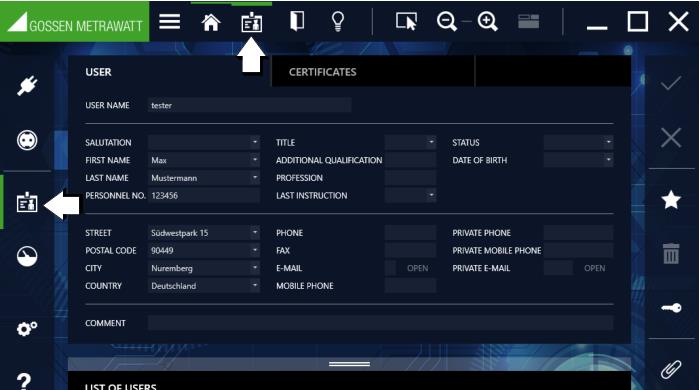700x390 pixels.
Task: Click the grey layout panel icon
Action: coord(529,21)
